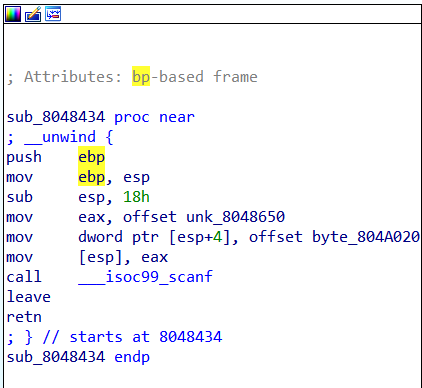
Task: Open the node color picker icon
Action: click(13, 14)
